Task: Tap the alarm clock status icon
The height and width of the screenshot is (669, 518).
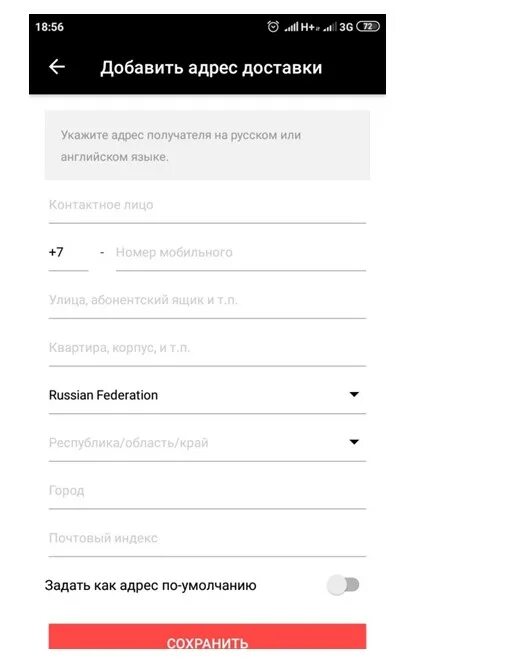Action: pyautogui.click(x=273, y=26)
